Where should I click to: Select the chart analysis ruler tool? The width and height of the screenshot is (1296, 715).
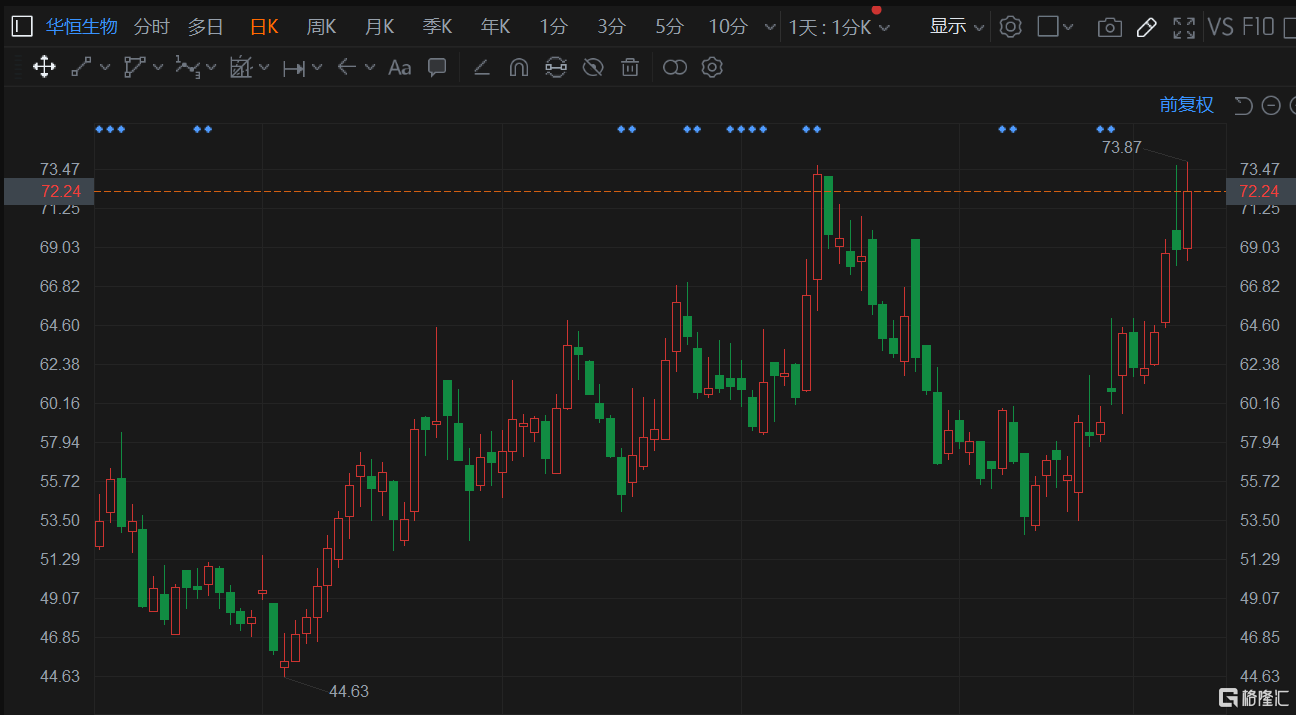(x=240, y=67)
